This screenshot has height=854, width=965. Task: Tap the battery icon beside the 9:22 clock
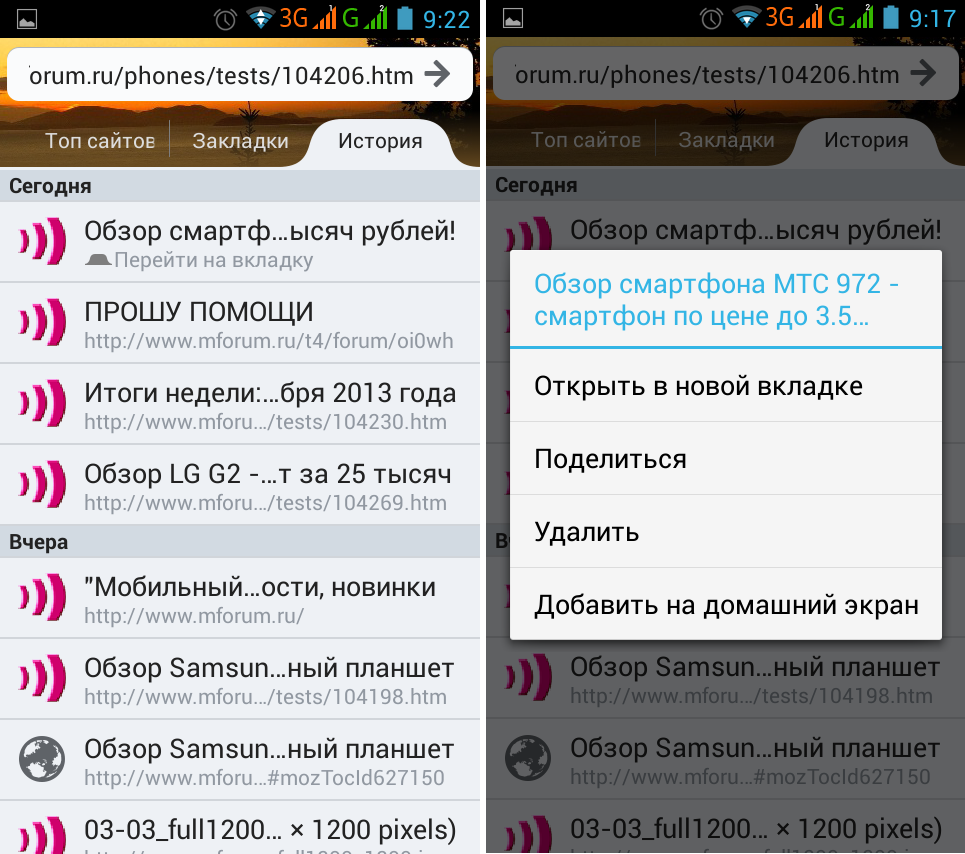pyautogui.click(x=405, y=18)
